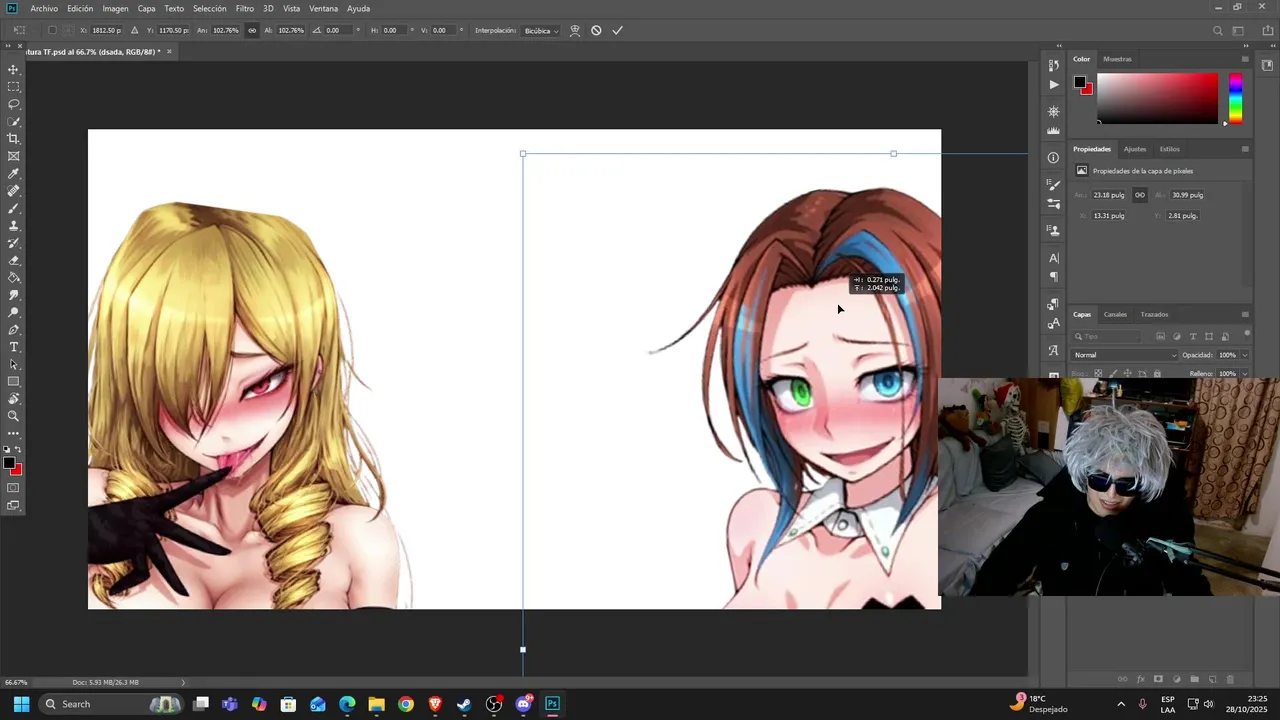The width and height of the screenshot is (1280, 720).
Task: Open the Capas panel menu
Action: tap(1245, 314)
